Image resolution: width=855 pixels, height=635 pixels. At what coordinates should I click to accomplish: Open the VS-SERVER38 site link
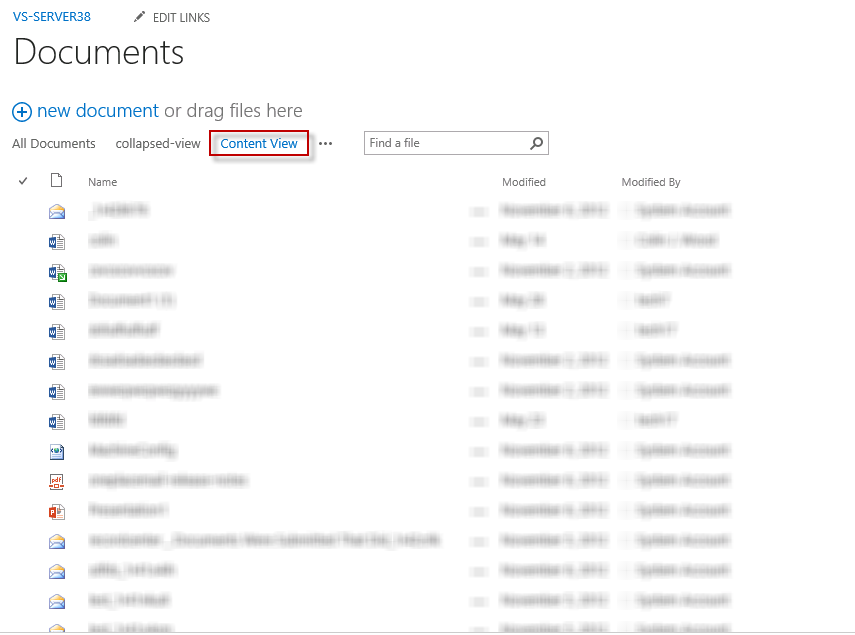[x=52, y=17]
